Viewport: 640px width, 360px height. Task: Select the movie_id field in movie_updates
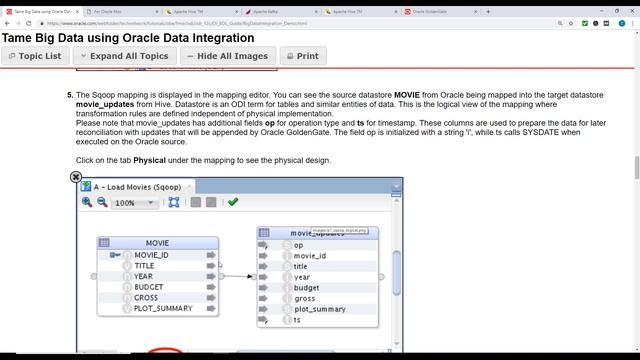click(310, 256)
